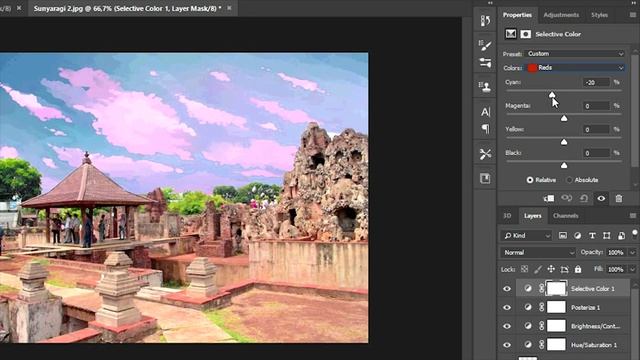
Task: Click the Magenta value field
Action: click(x=596, y=106)
